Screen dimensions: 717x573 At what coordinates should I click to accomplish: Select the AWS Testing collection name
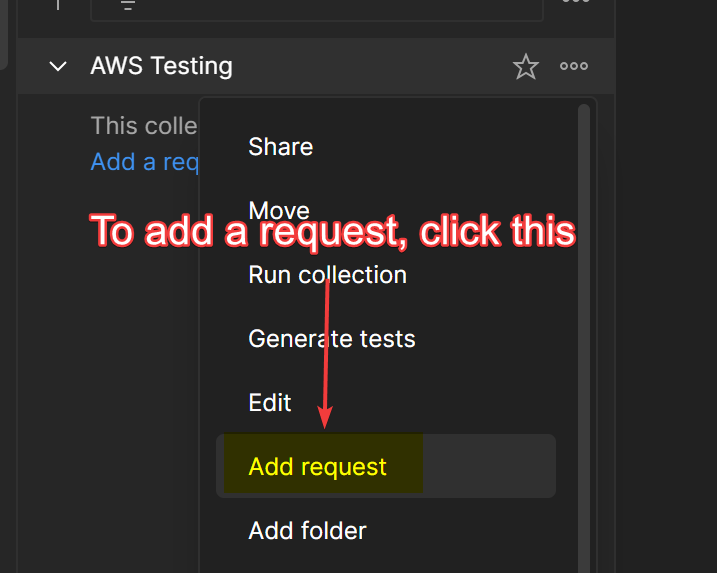pos(161,67)
